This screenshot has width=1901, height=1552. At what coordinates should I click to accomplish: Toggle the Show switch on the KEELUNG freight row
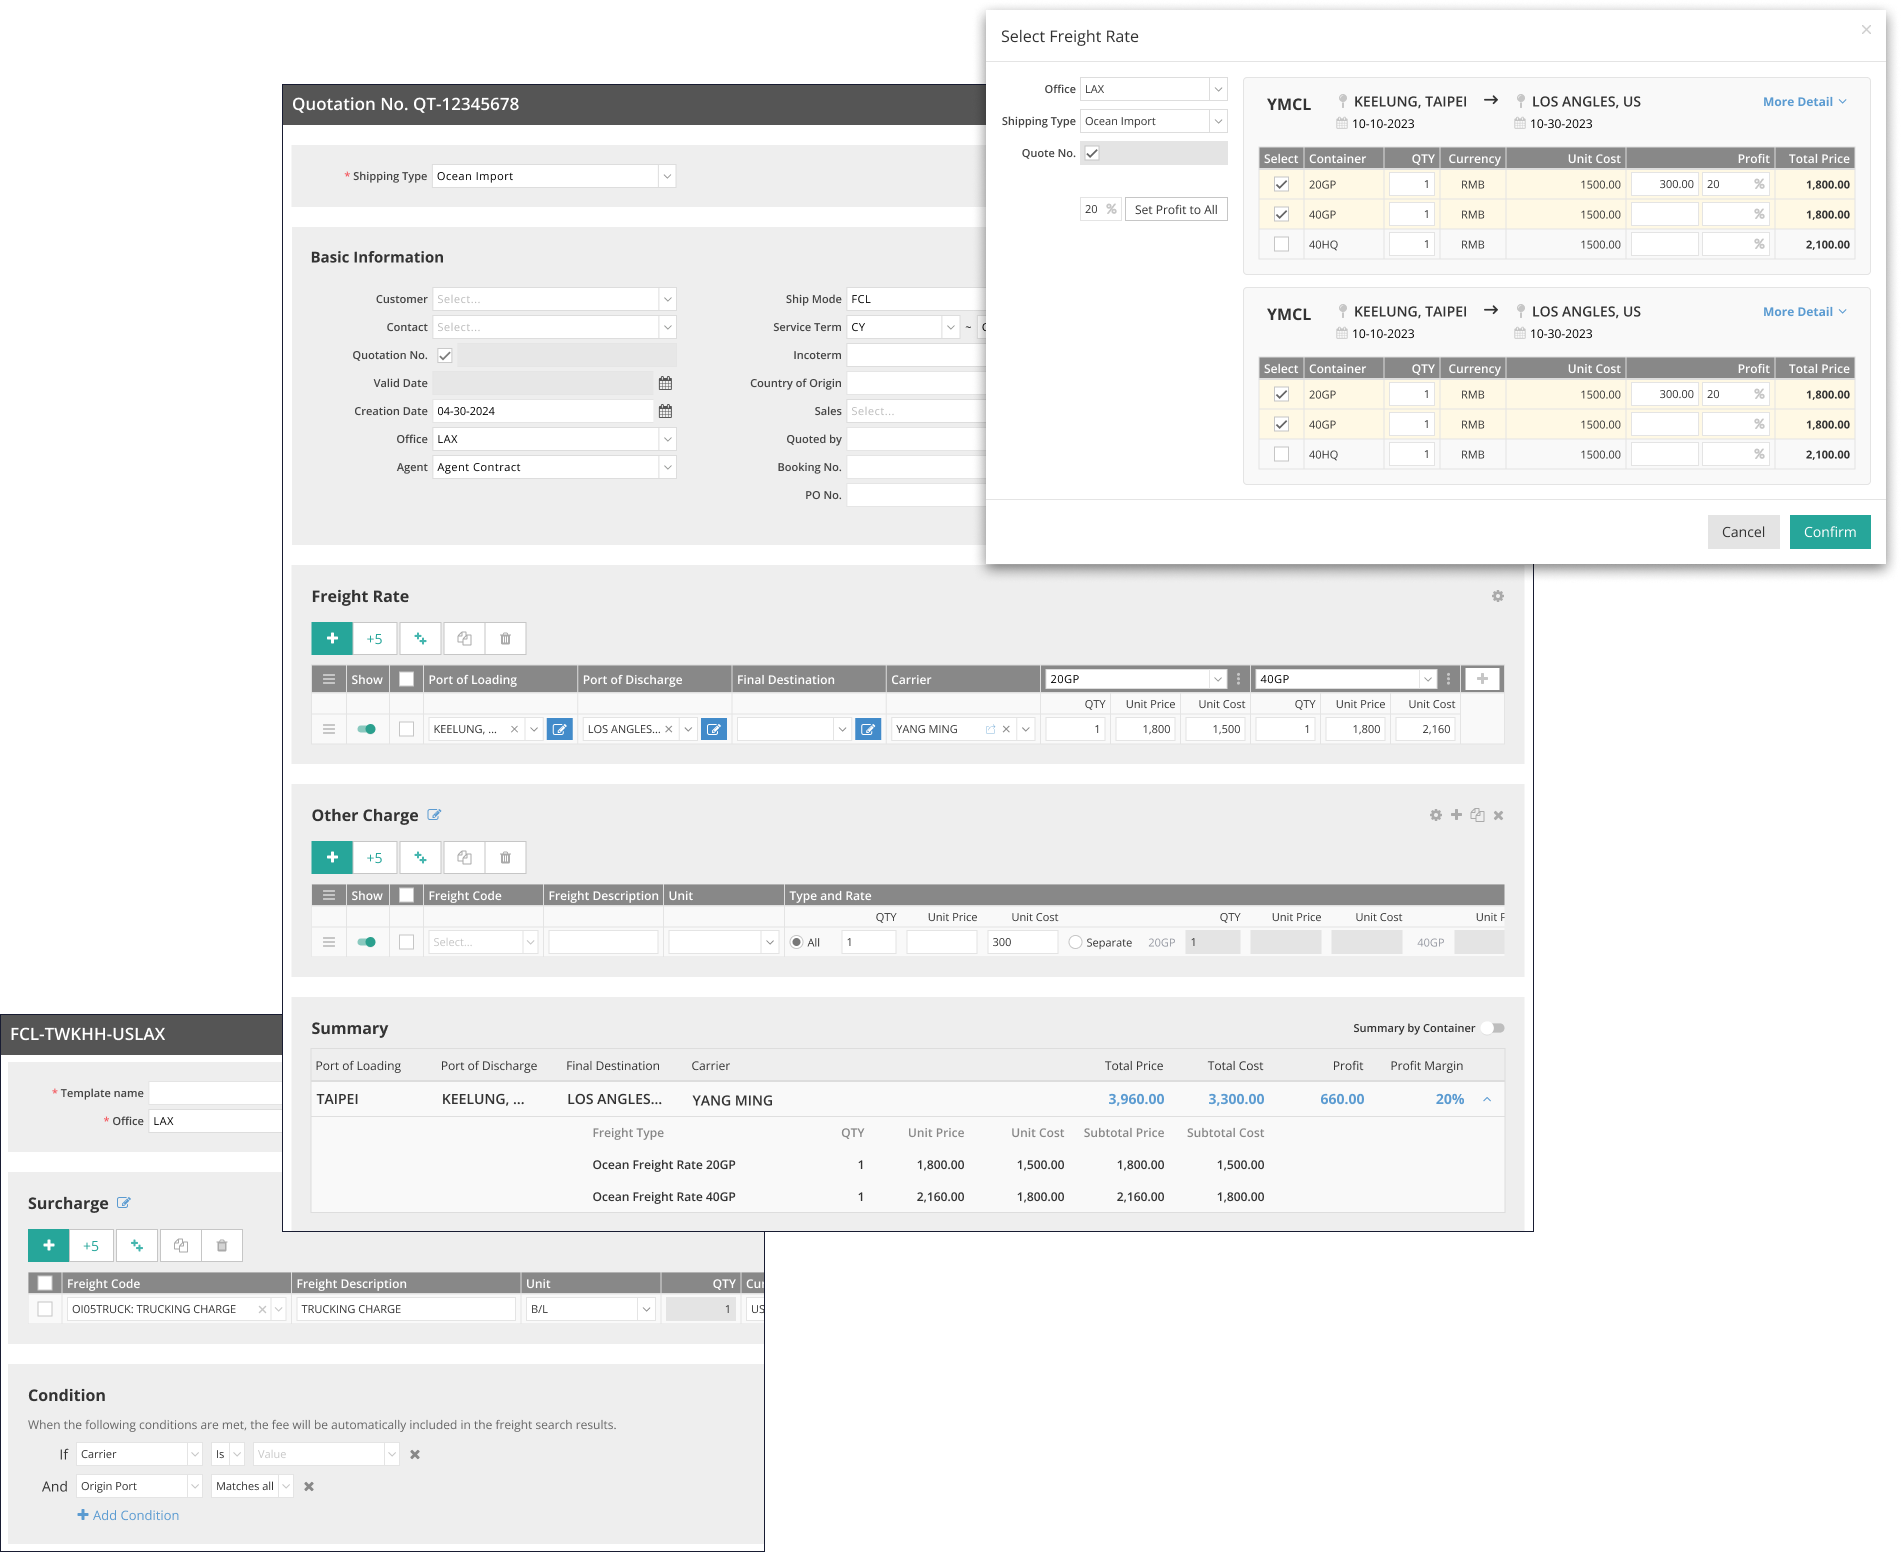click(x=366, y=729)
